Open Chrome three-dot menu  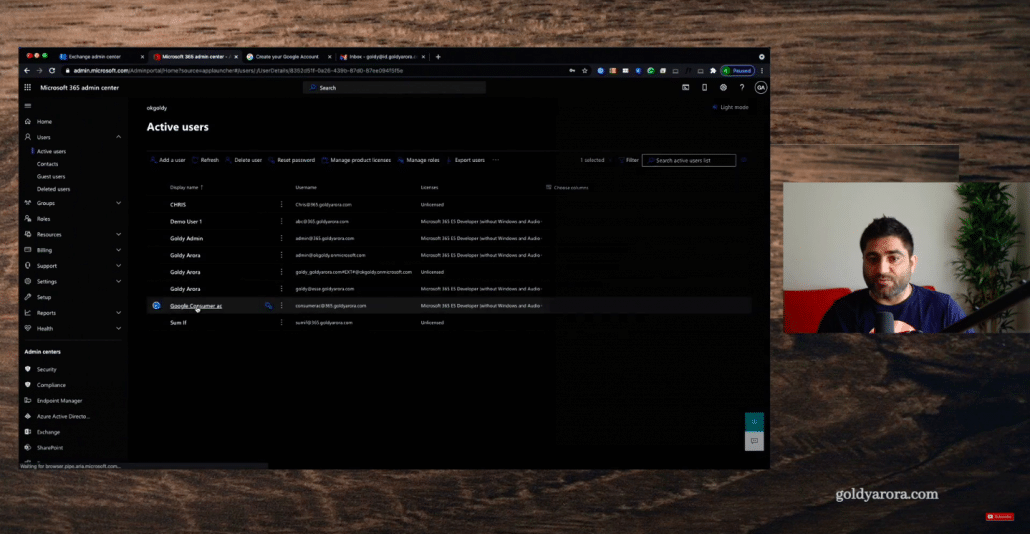[x=762, y=71]
